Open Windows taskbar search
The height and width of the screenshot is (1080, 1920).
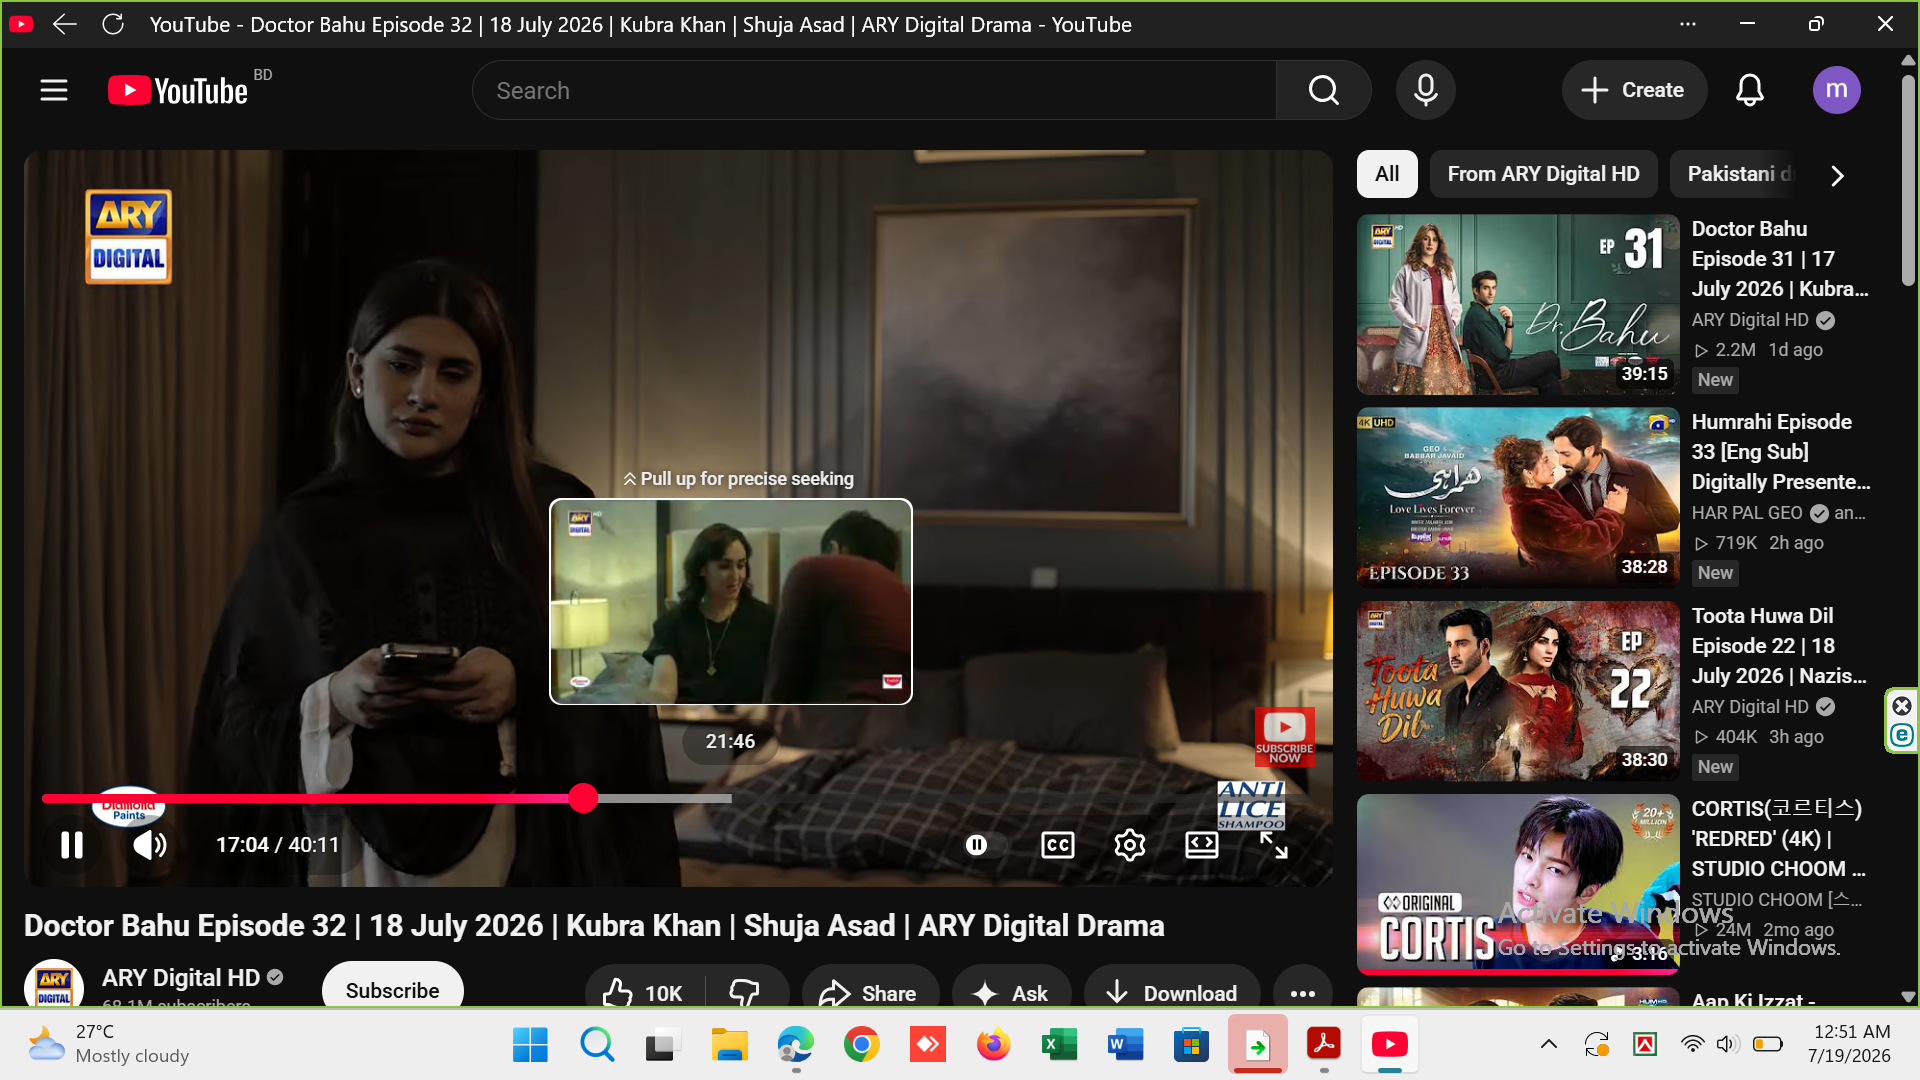tap(597, 1045)
